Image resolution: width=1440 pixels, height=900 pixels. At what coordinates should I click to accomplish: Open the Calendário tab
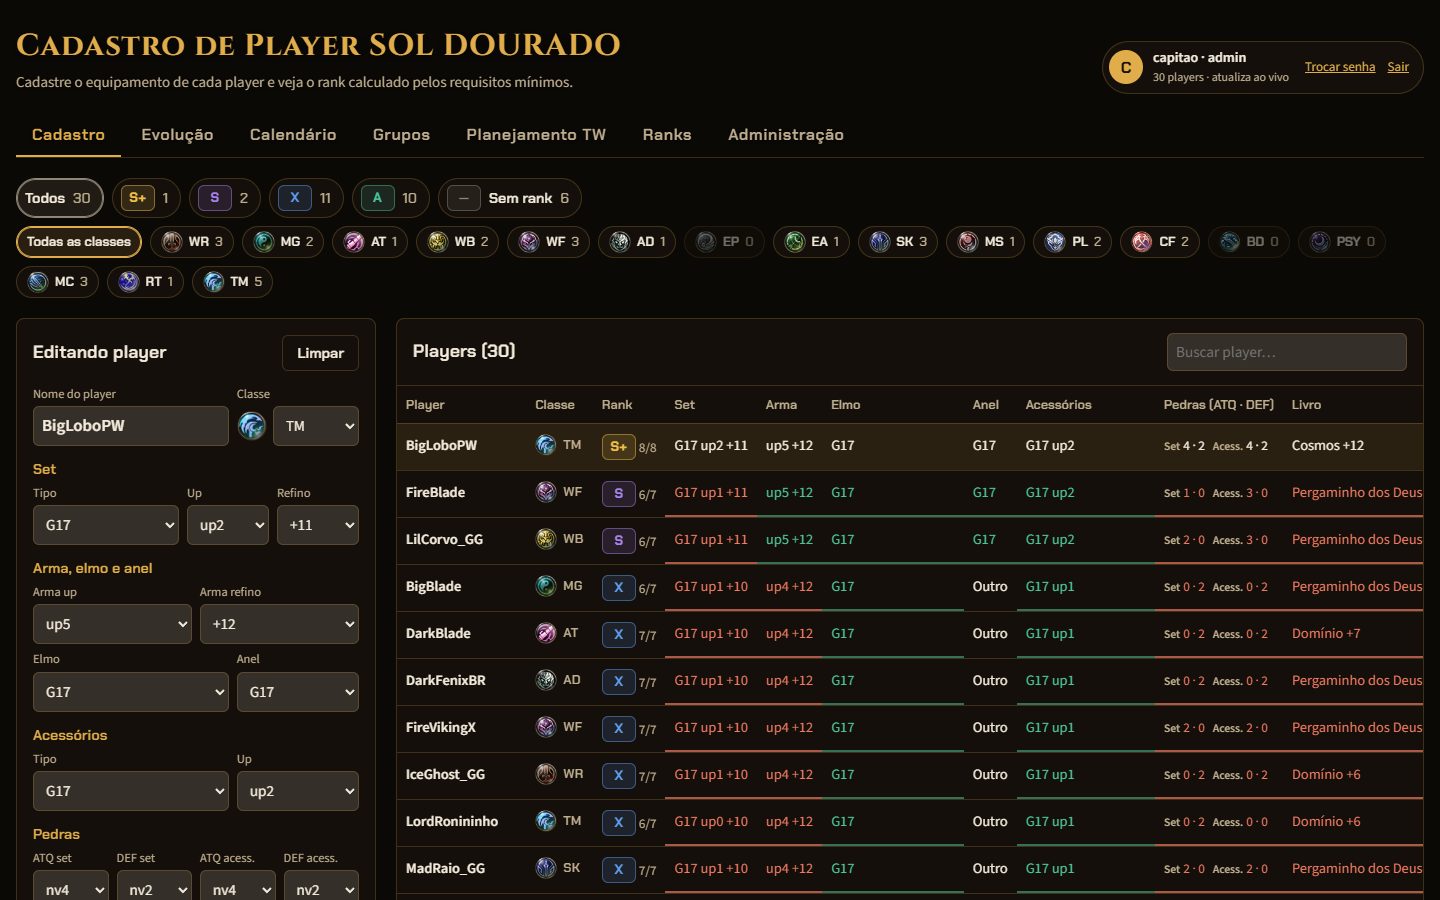pyautogui.click(x=293, y=135)
